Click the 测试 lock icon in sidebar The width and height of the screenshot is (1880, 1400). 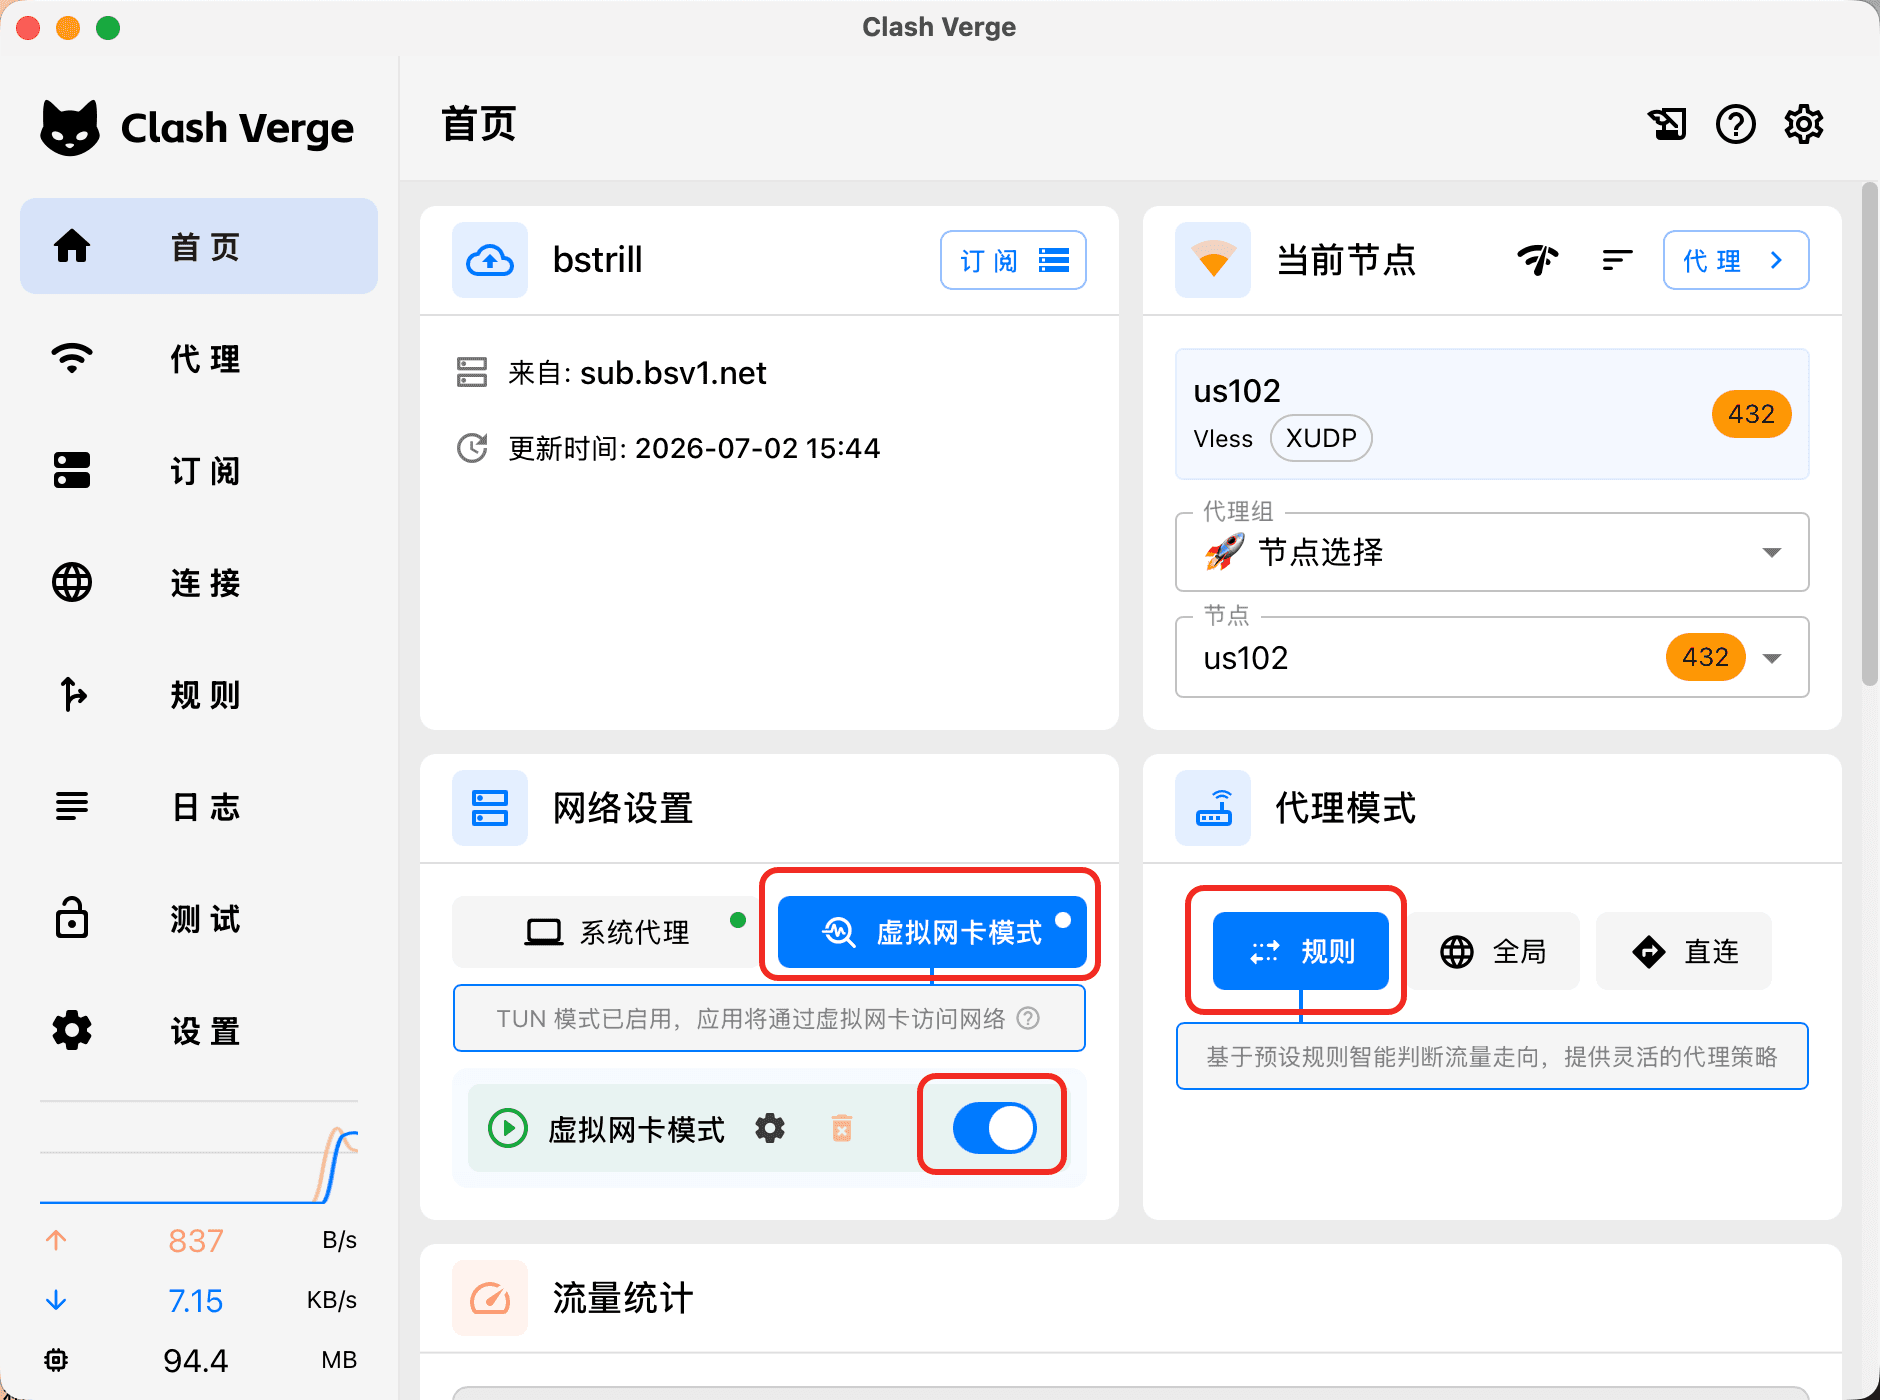pyautogui.click(x=72, y=918)
